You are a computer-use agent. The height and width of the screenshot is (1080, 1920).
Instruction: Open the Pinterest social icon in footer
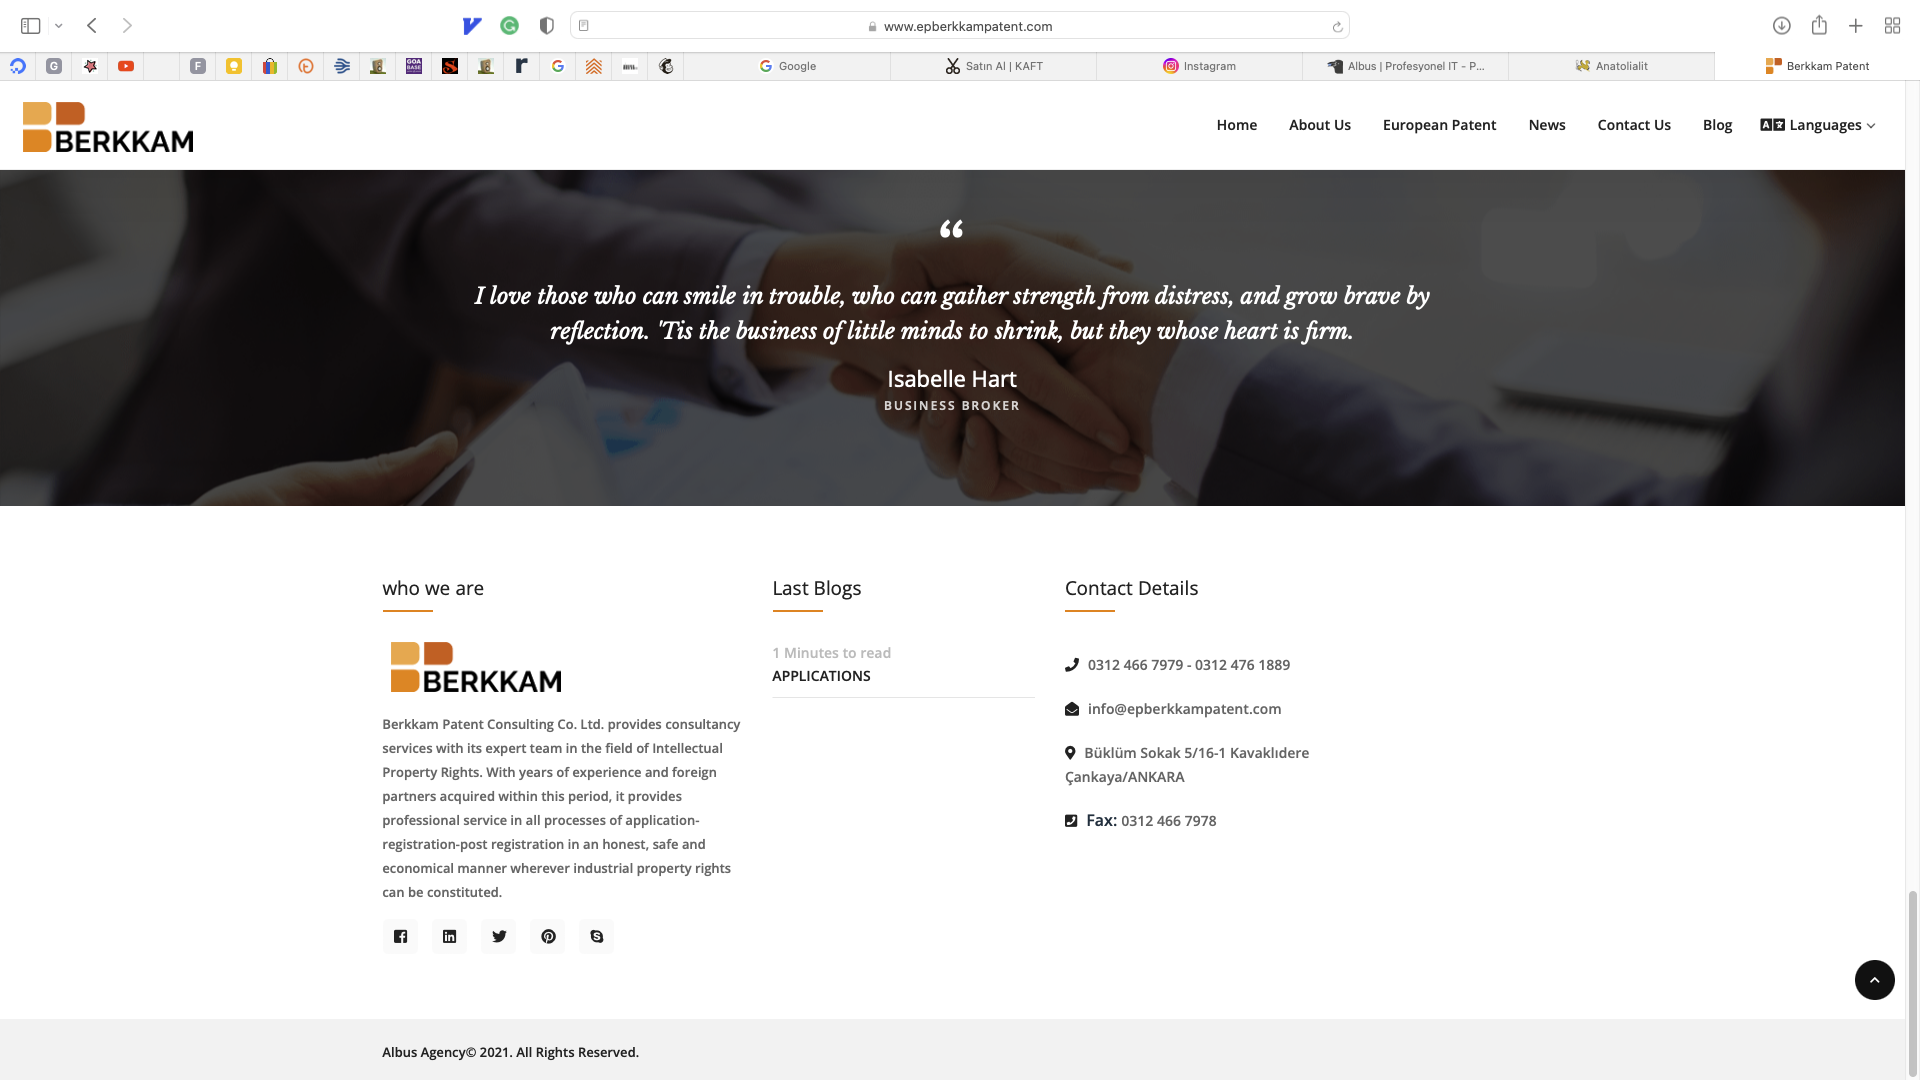[x=547, y=936]
